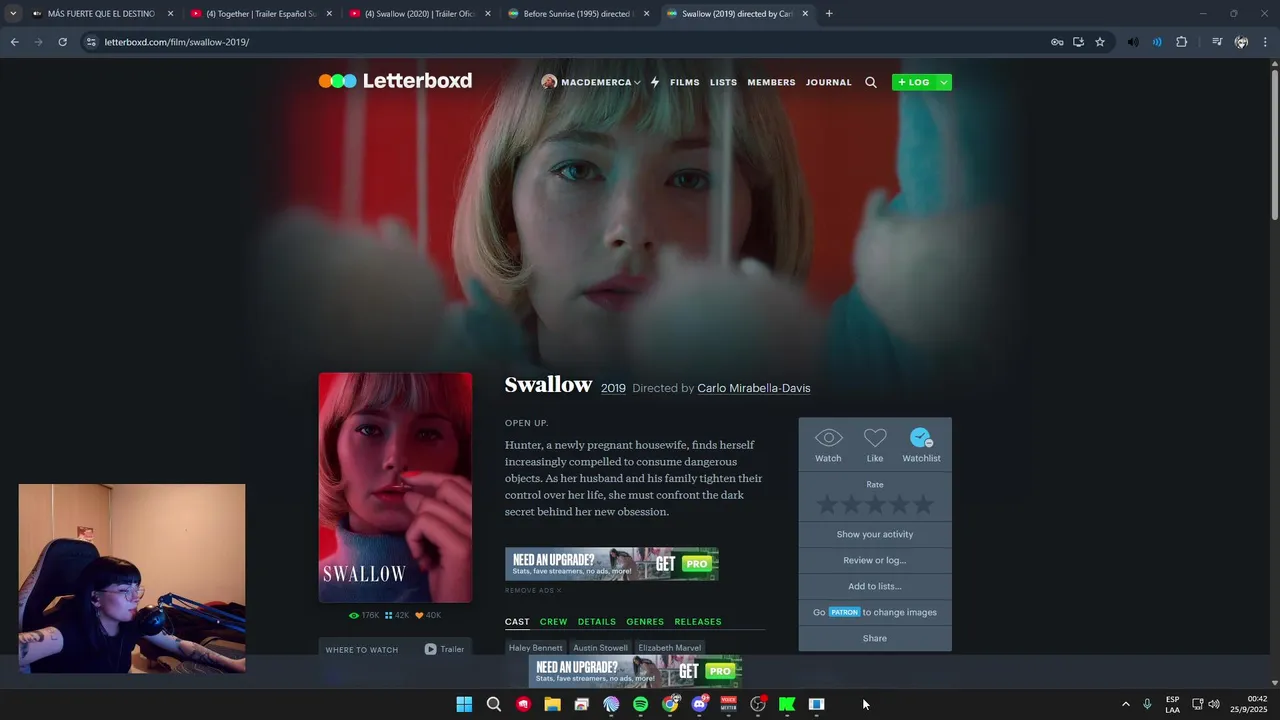
Task: Open the MEMBERS nav menu
Action: coord(771,82)
